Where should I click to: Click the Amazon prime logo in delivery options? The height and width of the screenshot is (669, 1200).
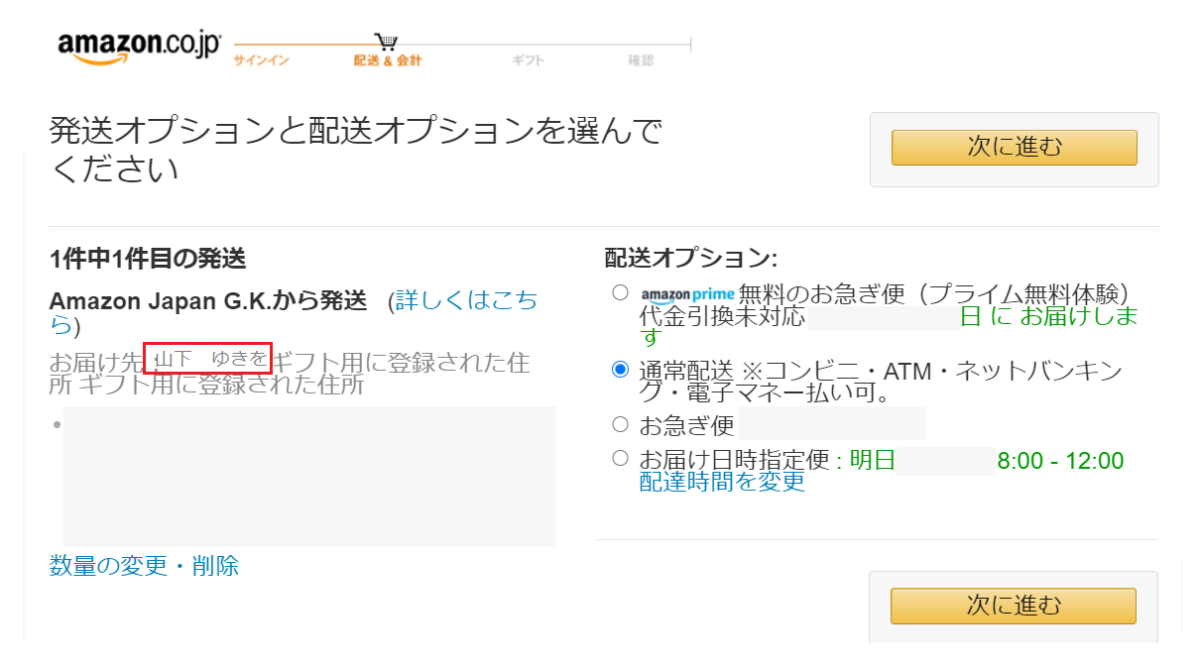(x=687, y=295)
